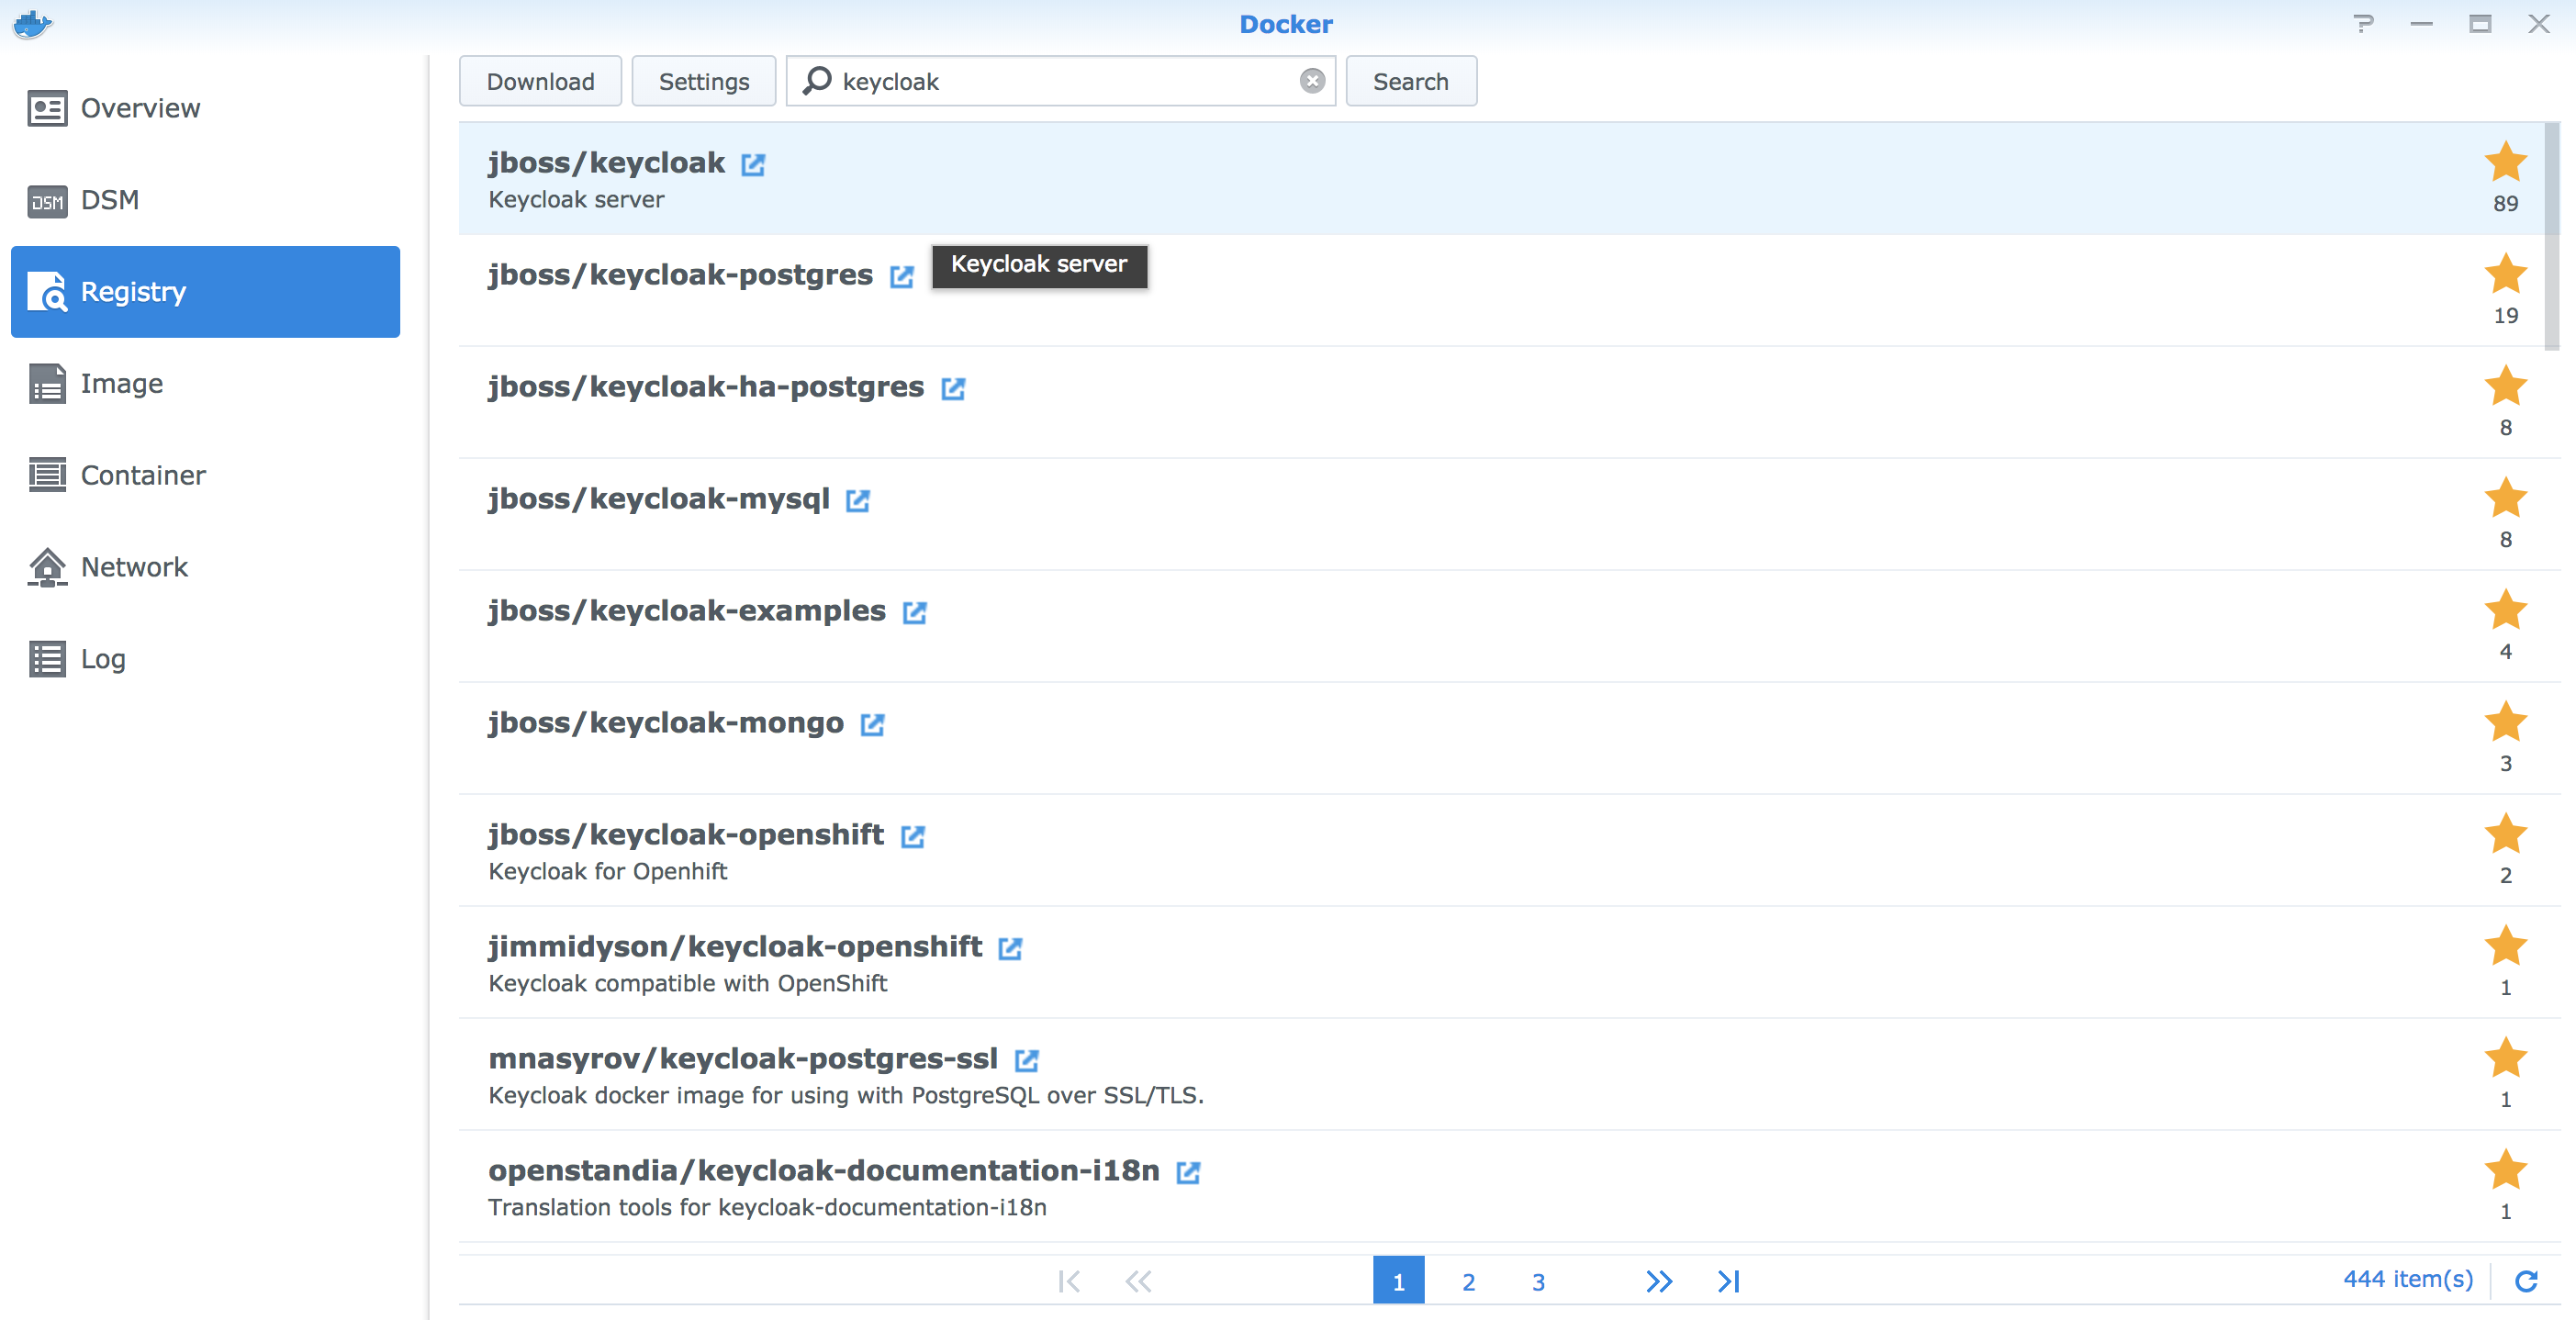Open external link icon for jboss/keycloak
This screenshot has height=1320, width=2576.
click(752, 165)
